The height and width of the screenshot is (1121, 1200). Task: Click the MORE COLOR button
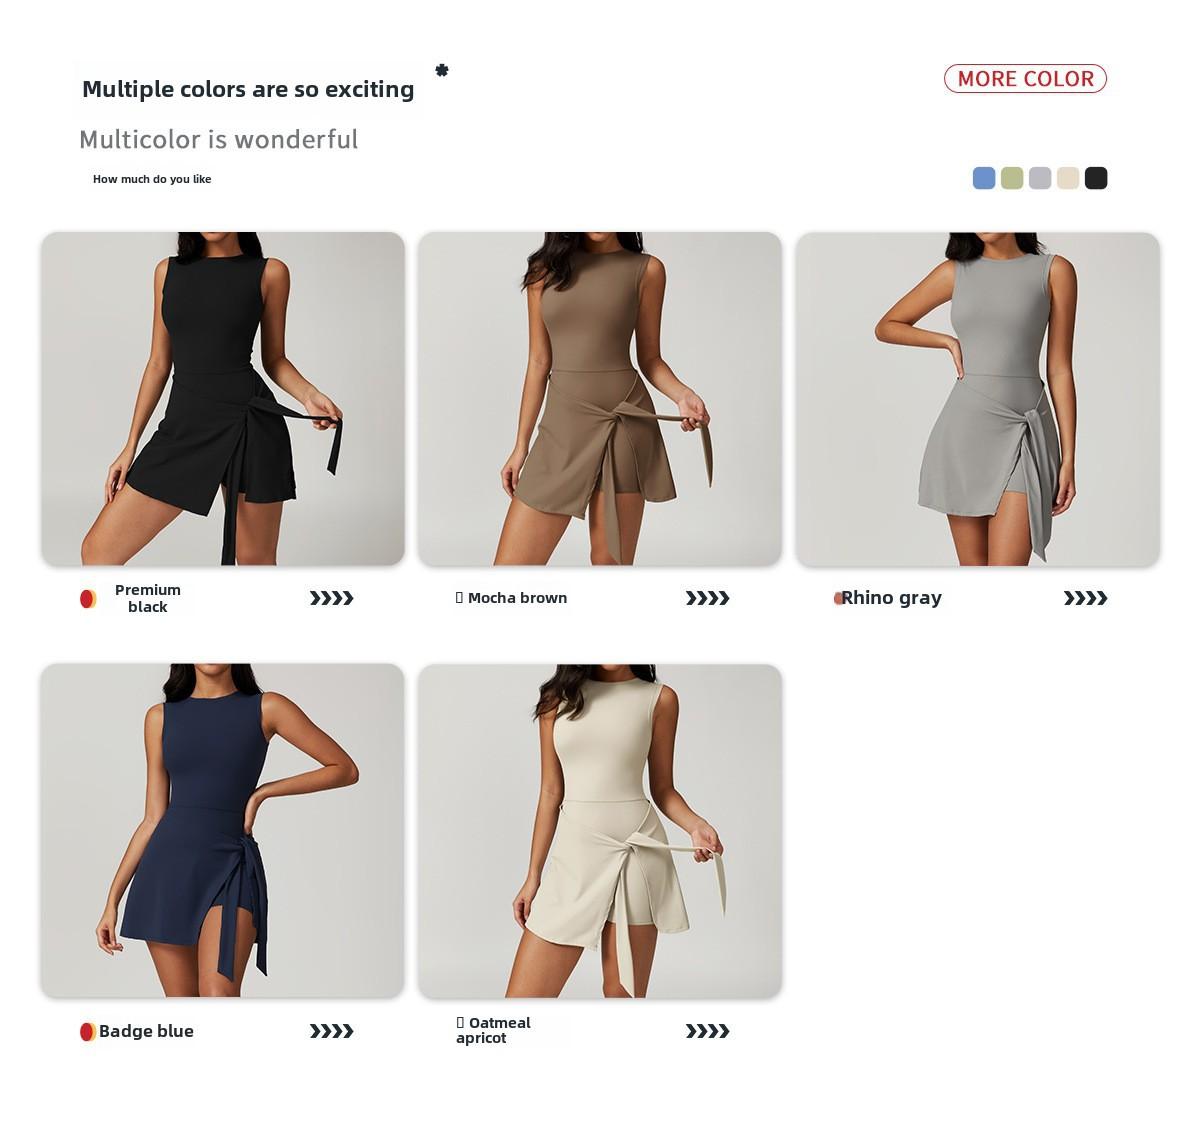pyautogui.click(x=1025, y=79)
